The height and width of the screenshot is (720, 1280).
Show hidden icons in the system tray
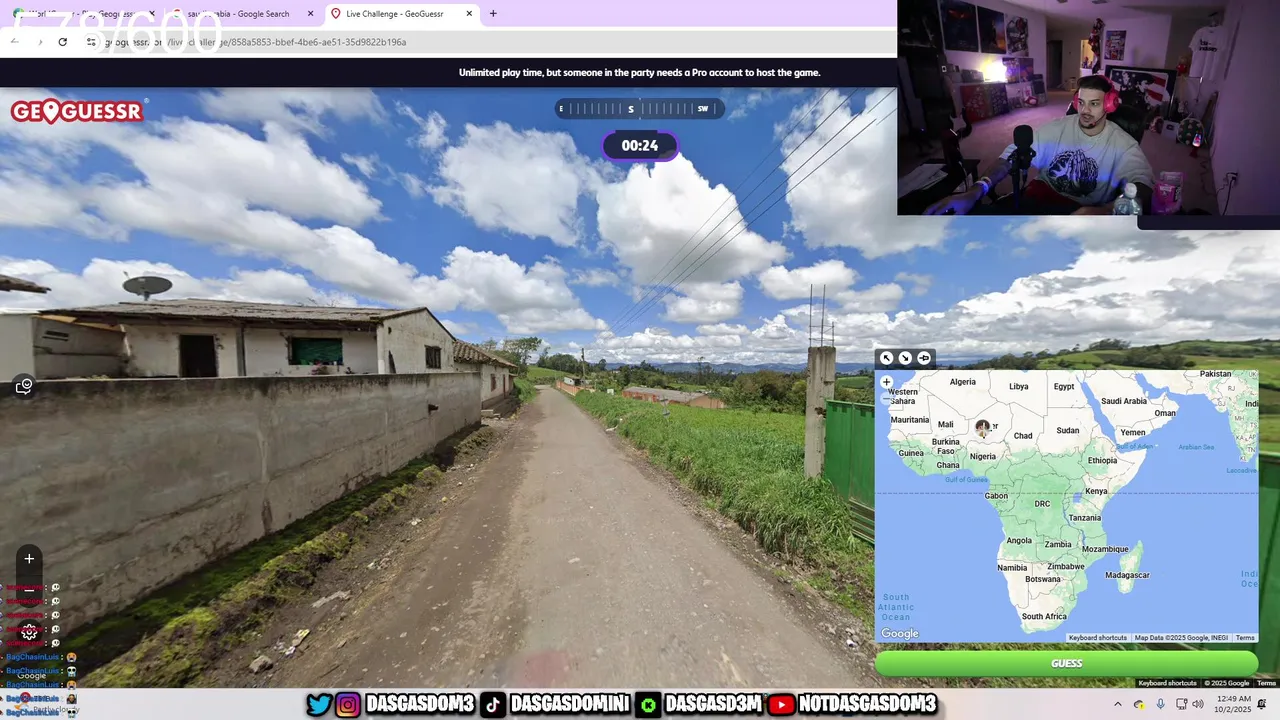click(x=1118, y=704)
